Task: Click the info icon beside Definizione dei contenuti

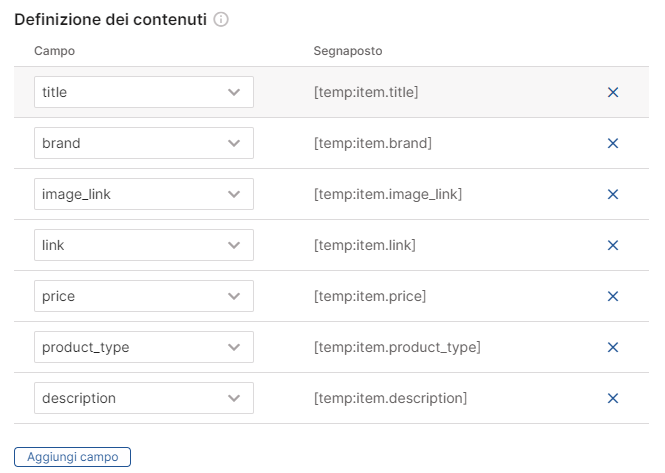Action: [x=222, y=20]
